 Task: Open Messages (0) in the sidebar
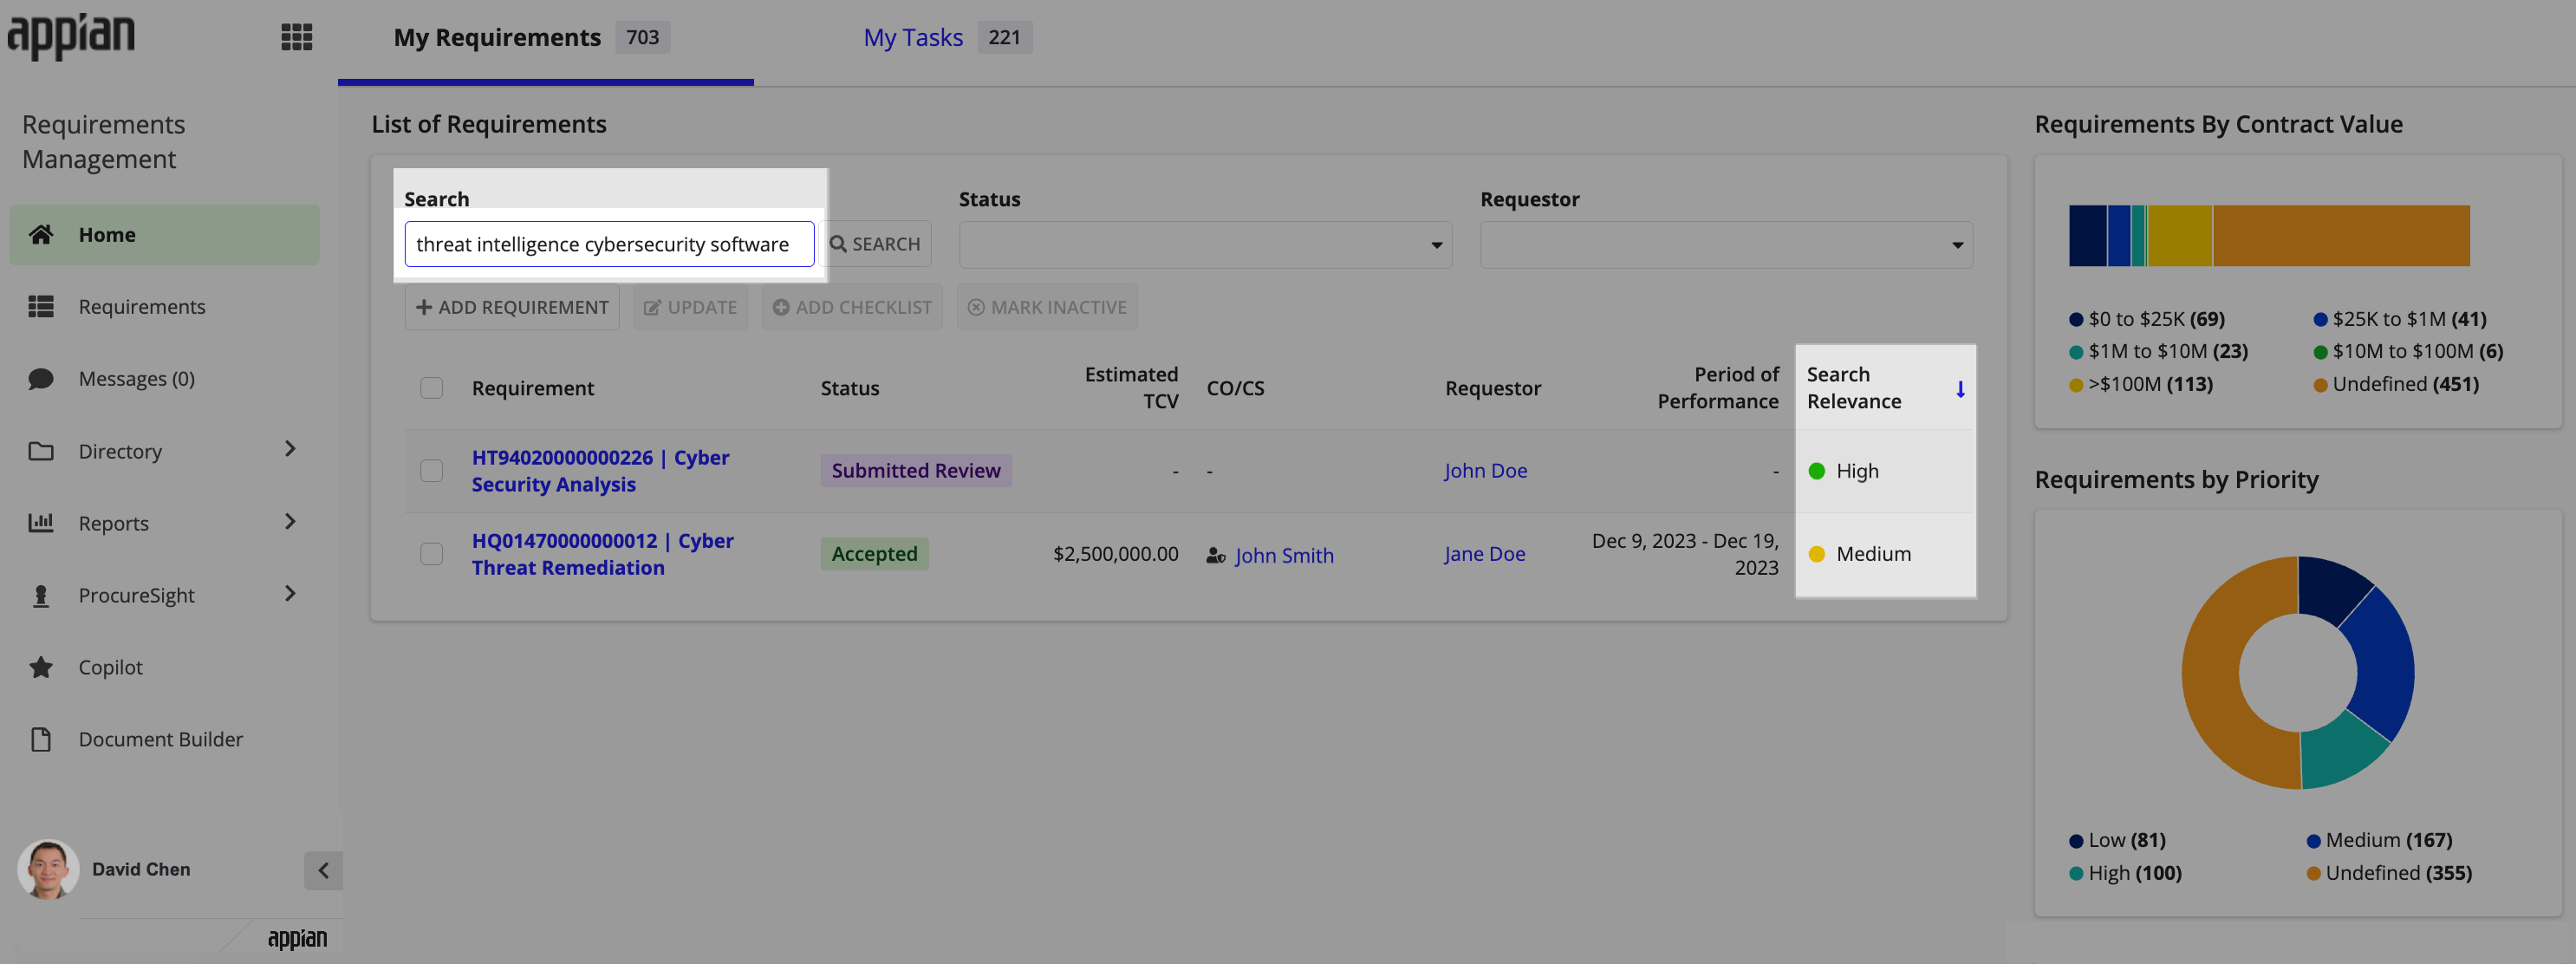(x=165, y=379)
